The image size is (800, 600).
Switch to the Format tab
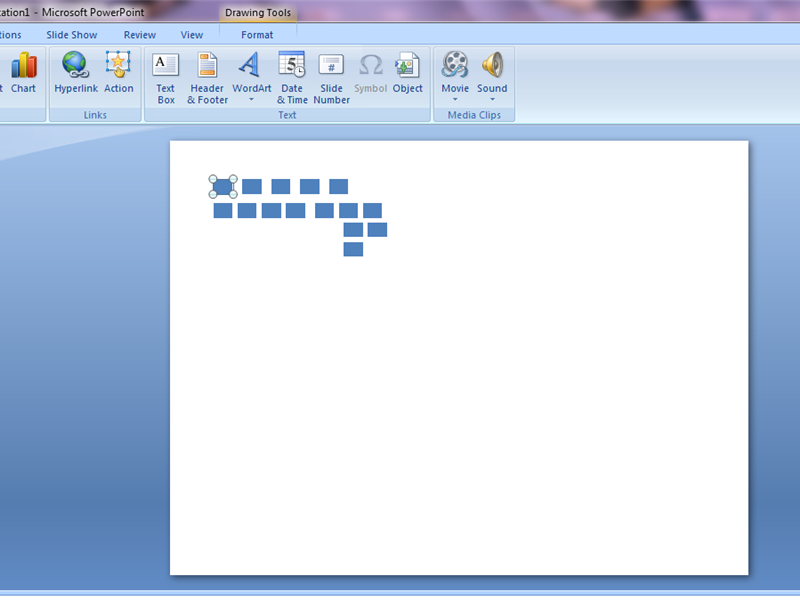257,34
